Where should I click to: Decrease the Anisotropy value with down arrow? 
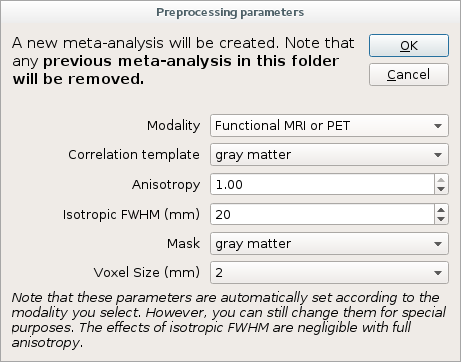[x=441, y=189]
